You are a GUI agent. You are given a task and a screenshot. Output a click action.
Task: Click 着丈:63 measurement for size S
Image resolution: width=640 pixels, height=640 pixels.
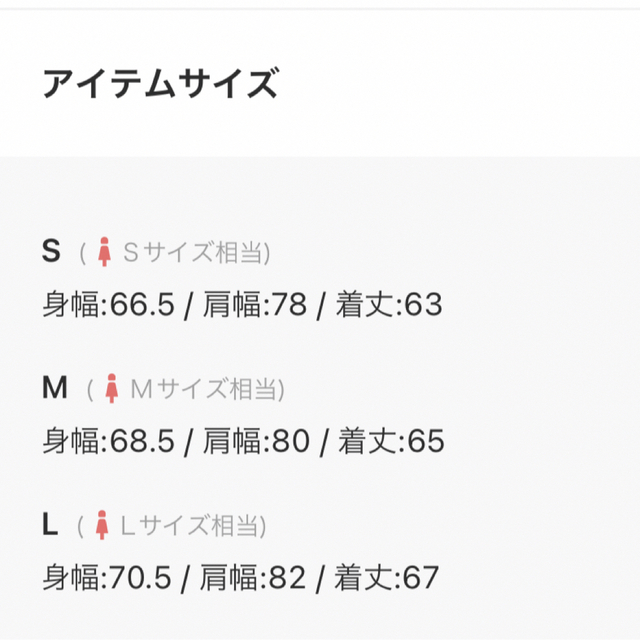point(389,304)
